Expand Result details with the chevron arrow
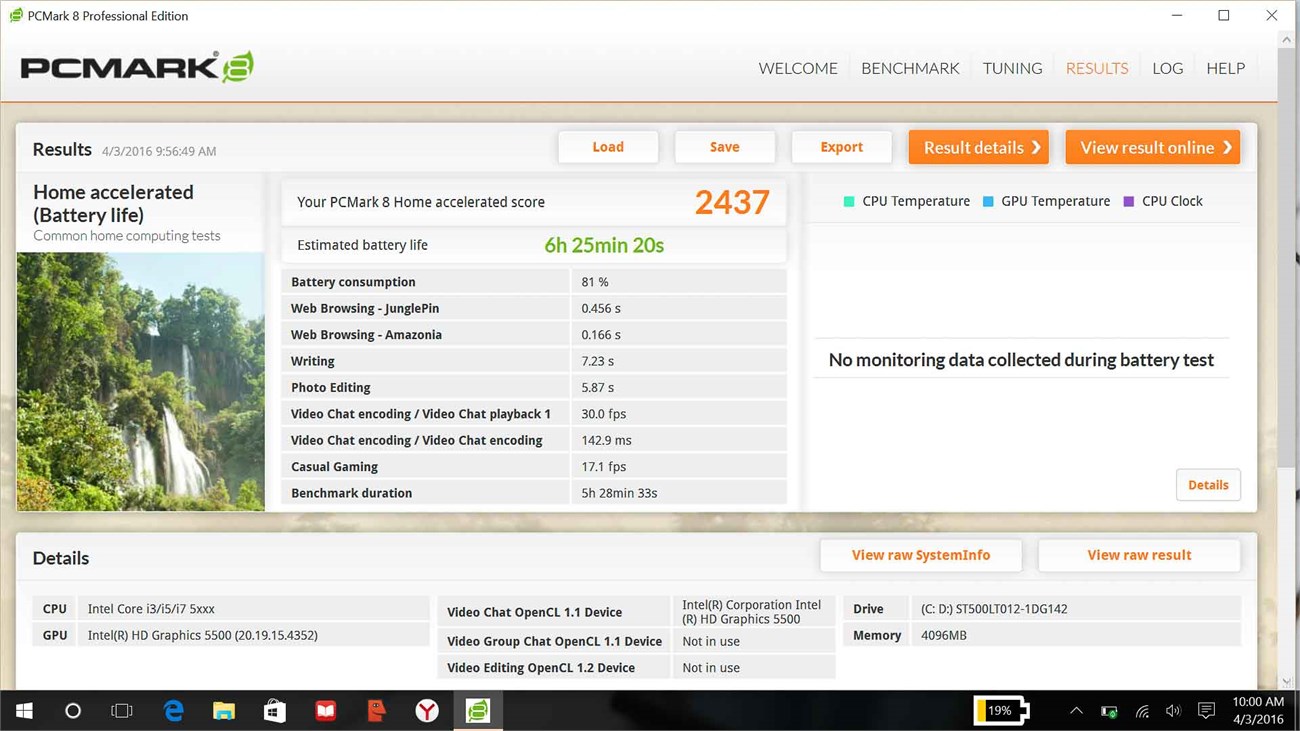 (x=1037, y=147)
